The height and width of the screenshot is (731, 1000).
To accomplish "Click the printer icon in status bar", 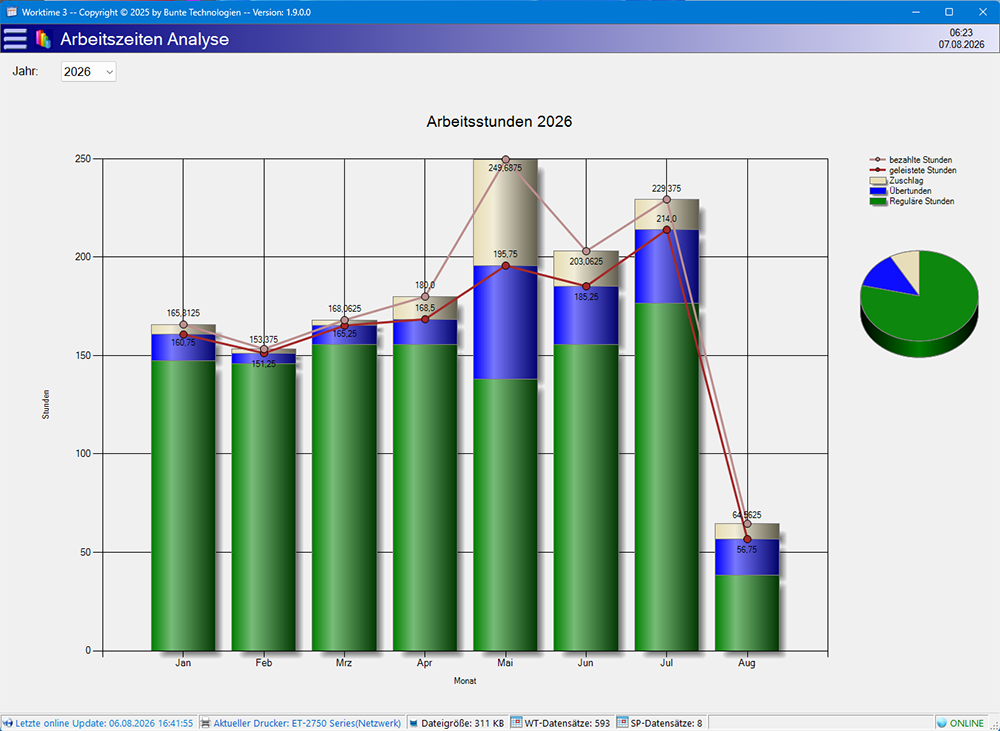I will pos(206,723).
